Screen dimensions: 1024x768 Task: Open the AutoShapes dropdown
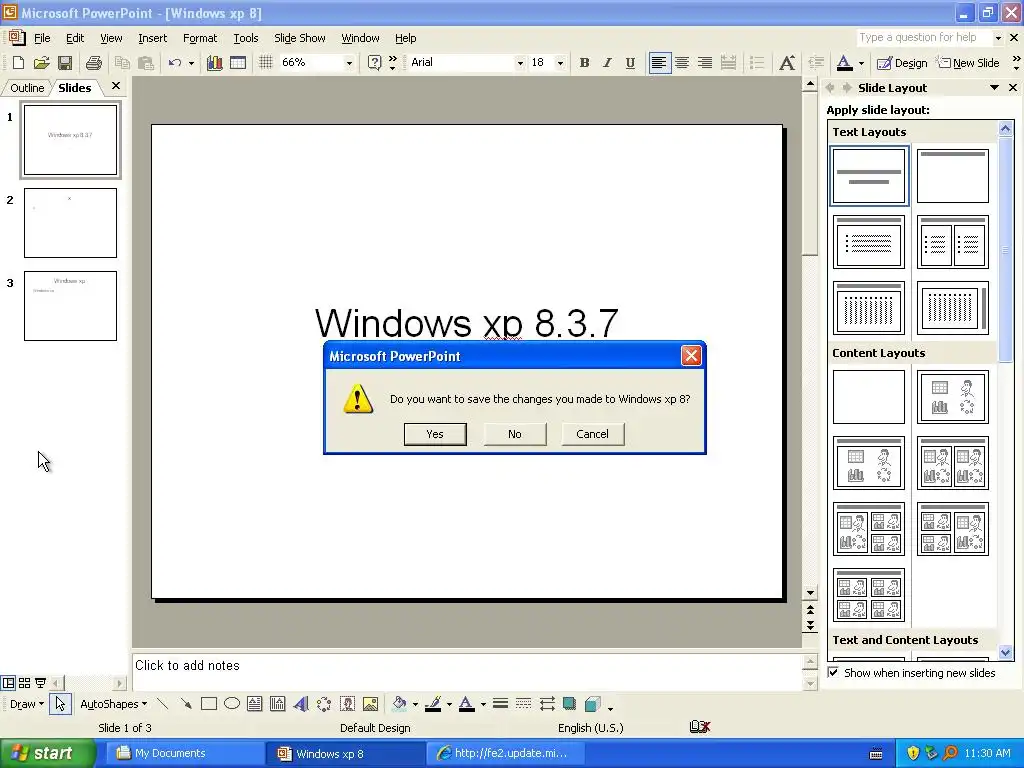click(114, 704)
